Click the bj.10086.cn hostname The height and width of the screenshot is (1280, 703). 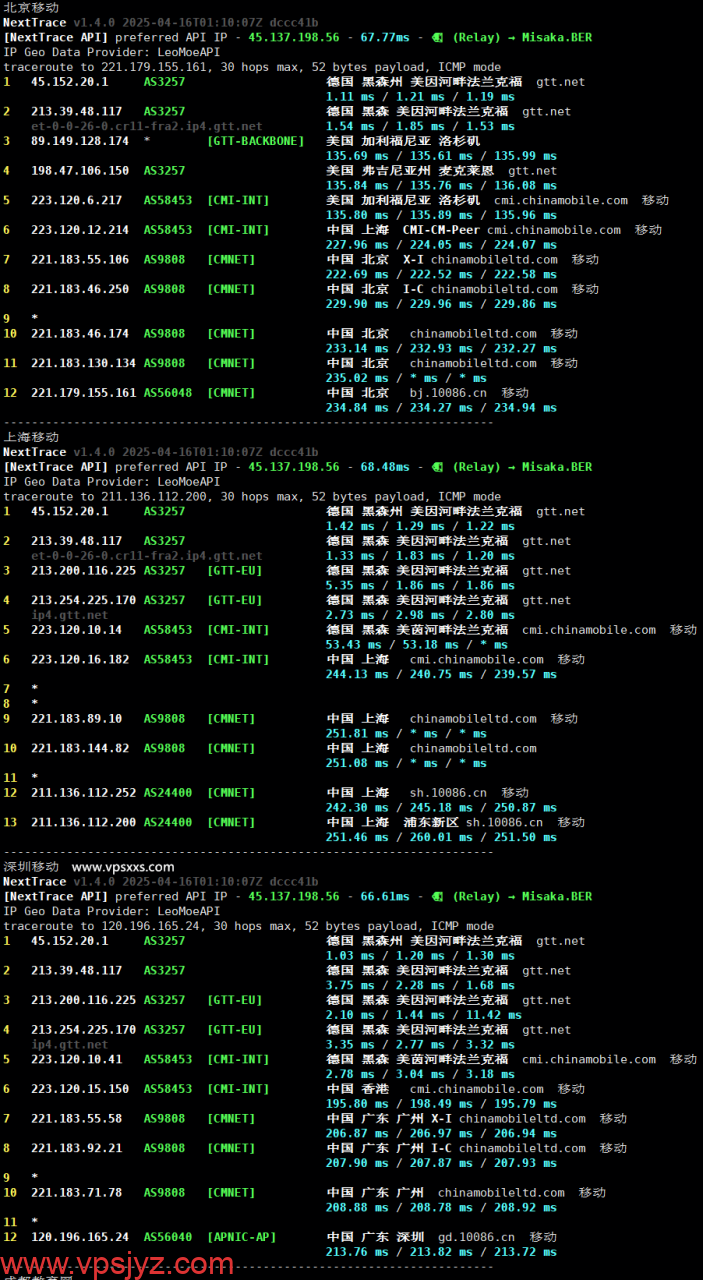[x=449, y=393]
